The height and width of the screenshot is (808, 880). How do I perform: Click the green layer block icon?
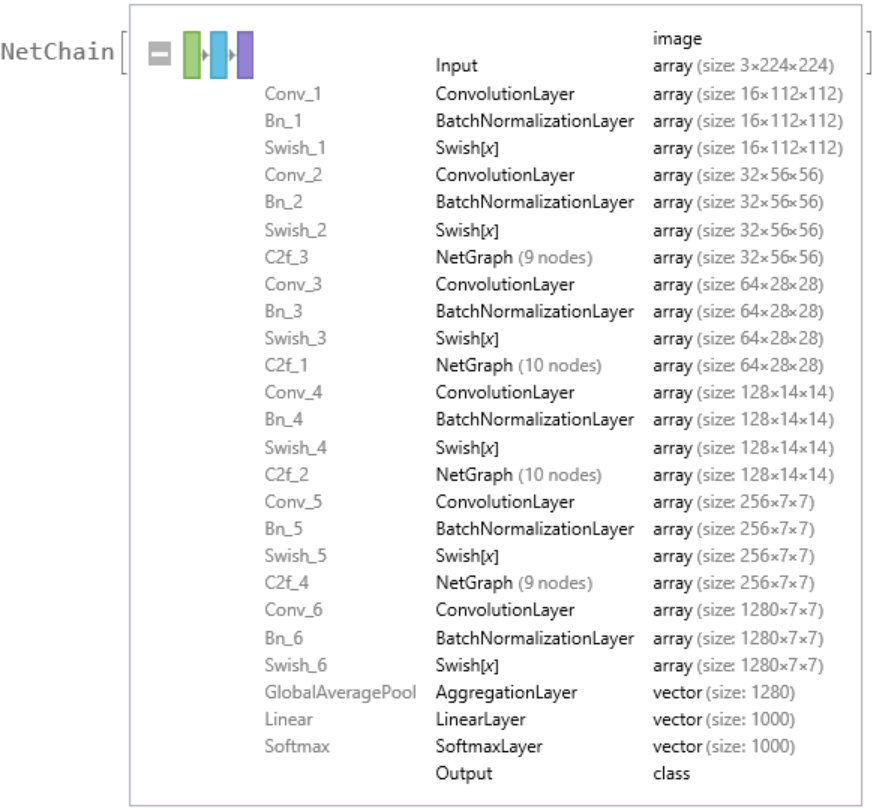point(192,54)
